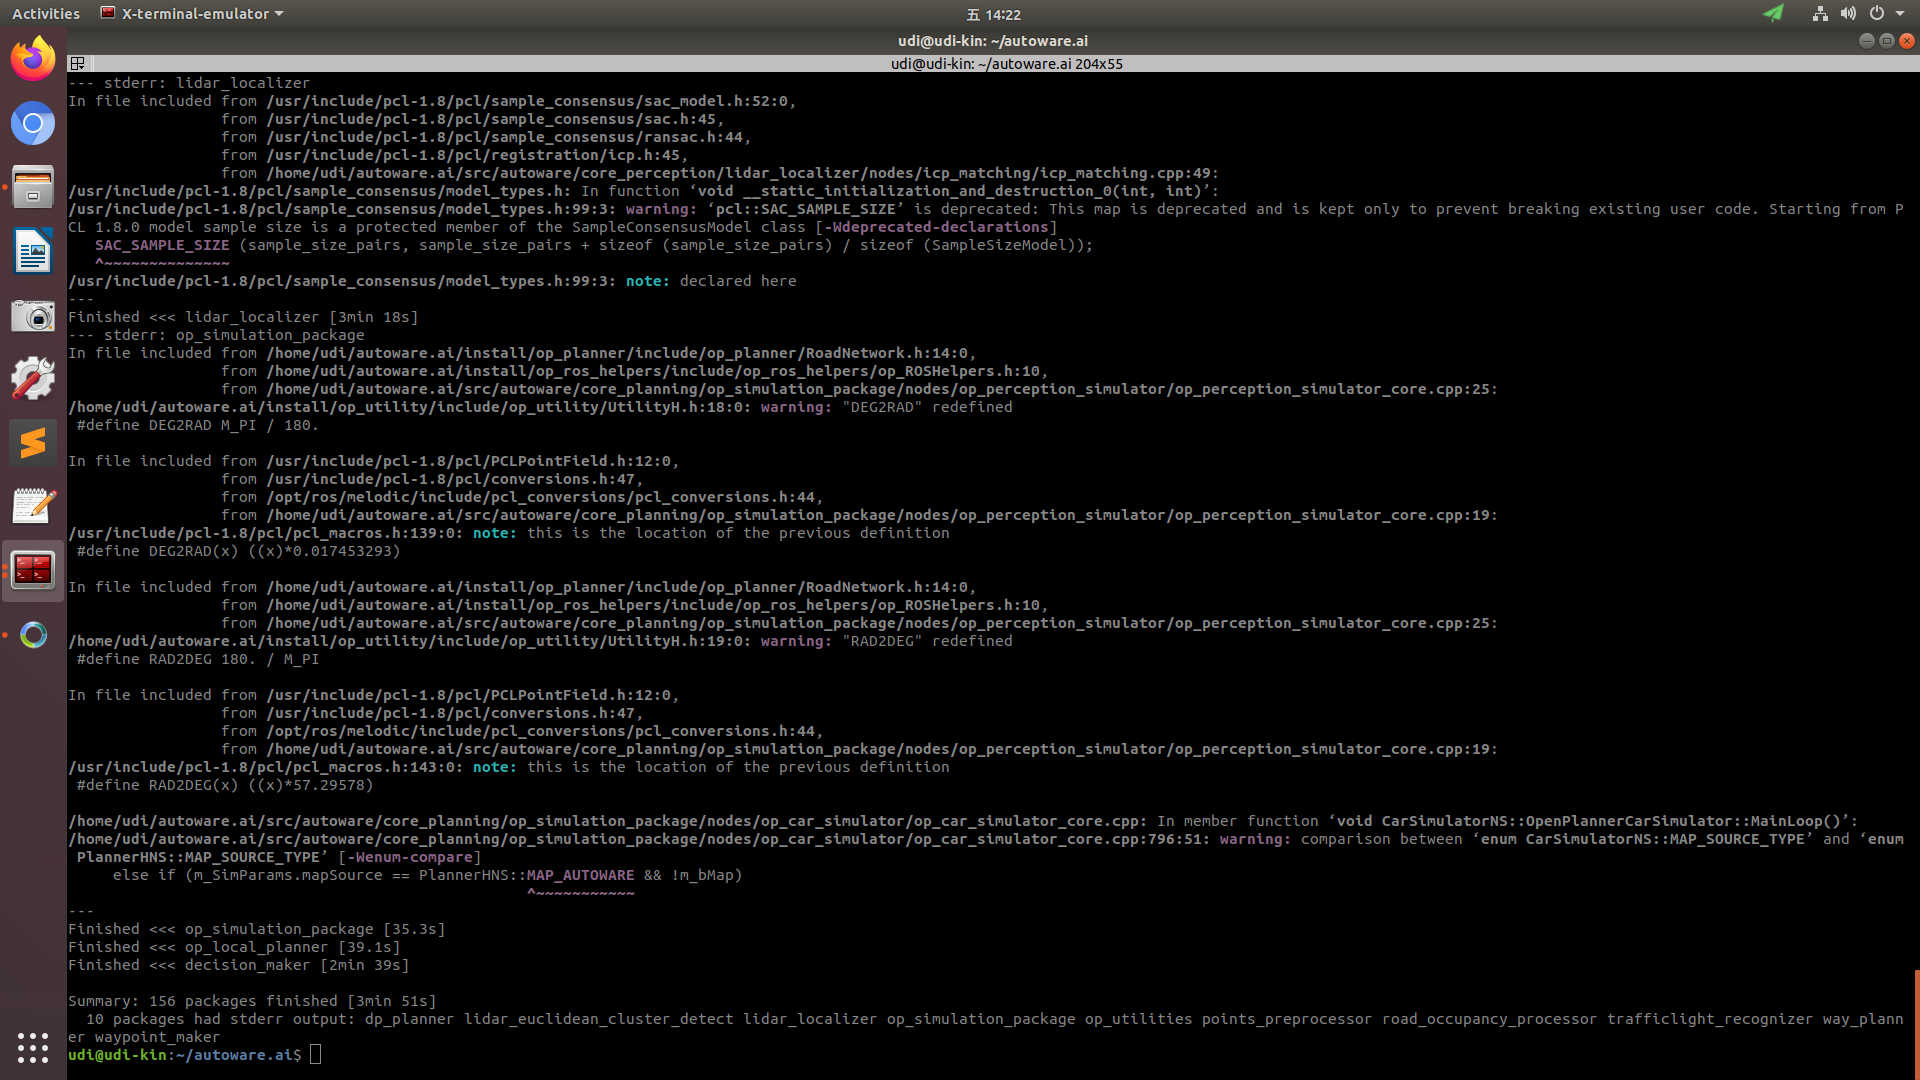Click 'Finished <<< lidar_localizer [3min 18s]' line
1920x1080 pixels.
pos(243,317)
